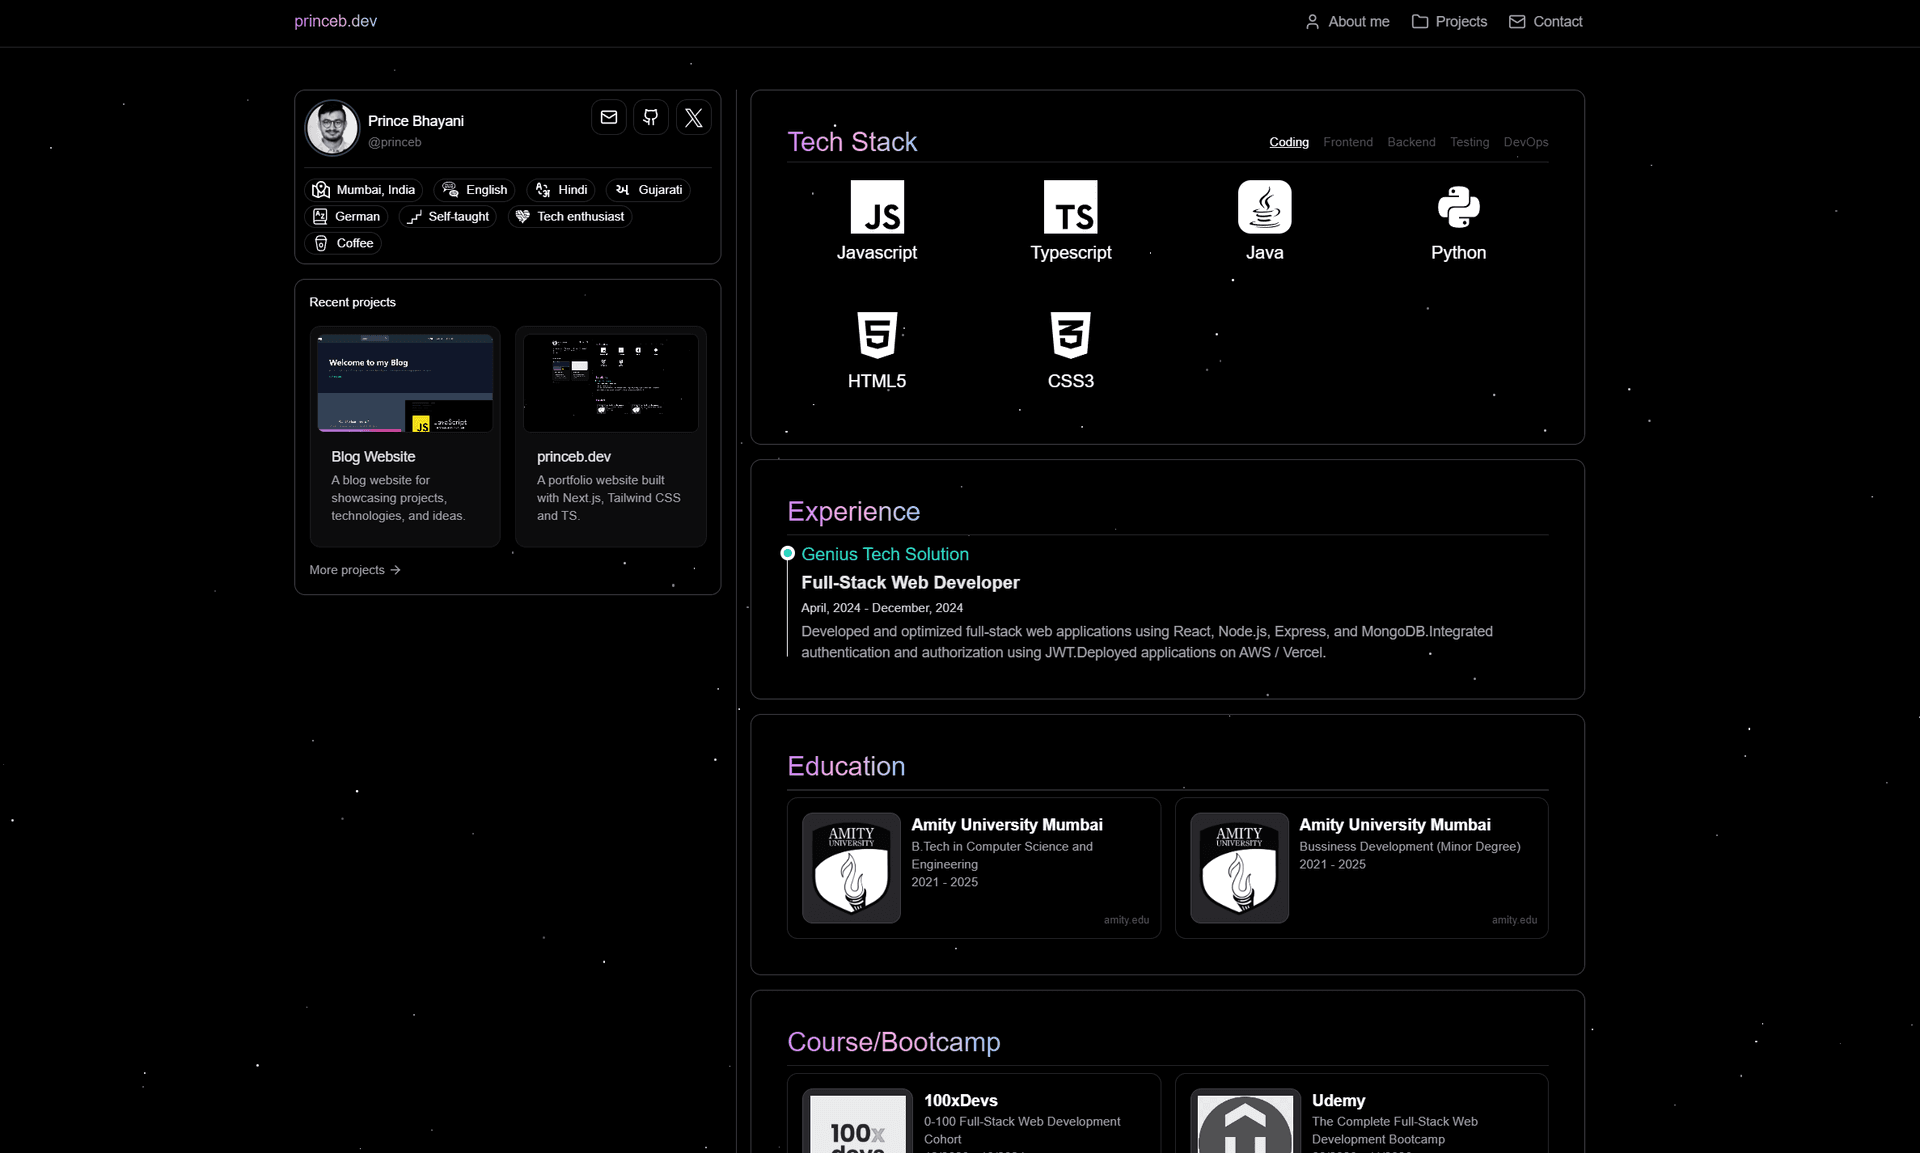This screenshot has height=1153, width=1920.
Task: Select the CSS3 icon
Action: tap(1070, 337)
